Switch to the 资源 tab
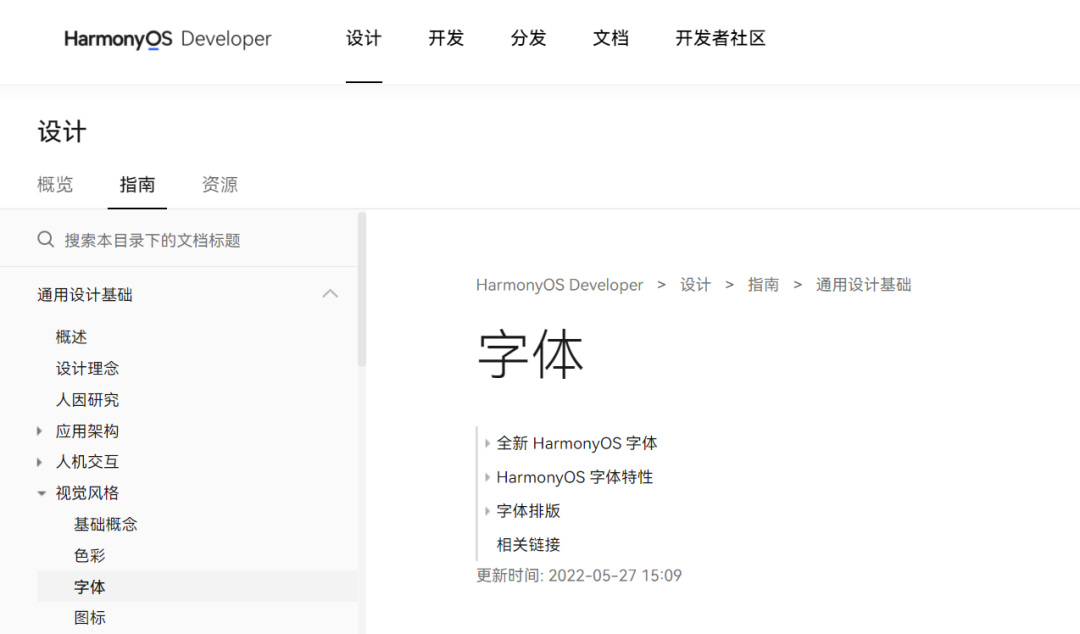 coord(219,184)
